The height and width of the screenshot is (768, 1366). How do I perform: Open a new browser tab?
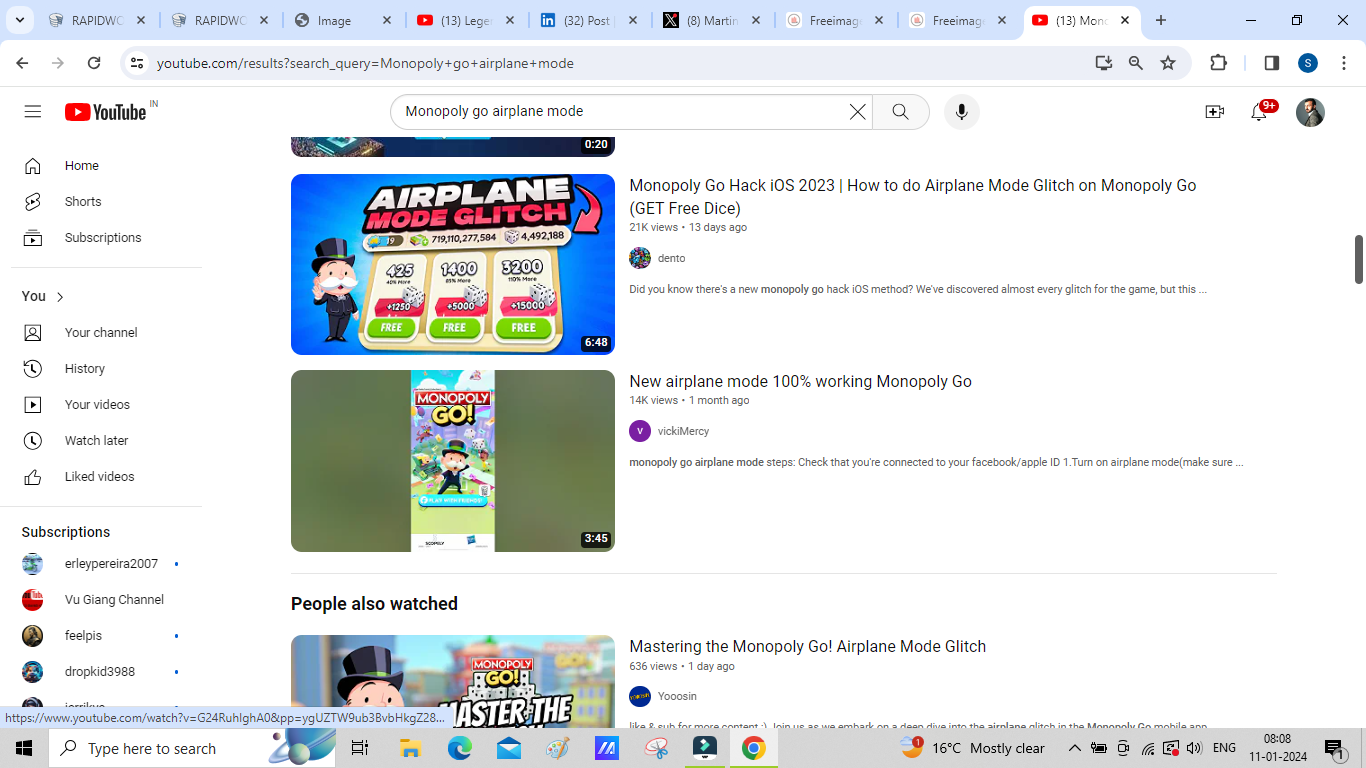coord(1161,20)
